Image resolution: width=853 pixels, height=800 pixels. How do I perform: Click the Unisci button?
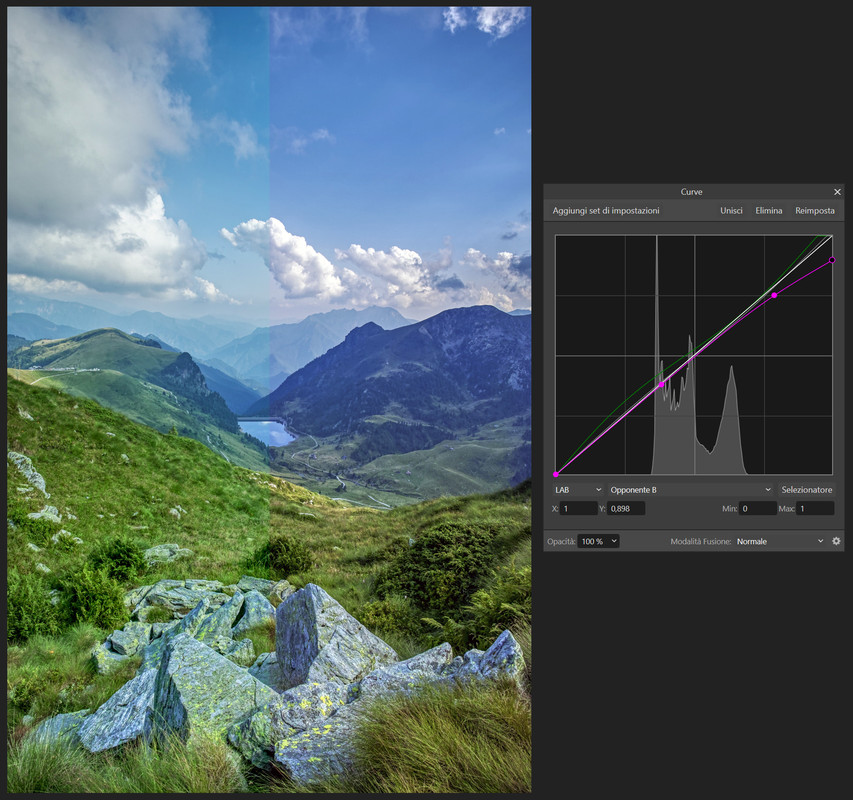point(731,210)
